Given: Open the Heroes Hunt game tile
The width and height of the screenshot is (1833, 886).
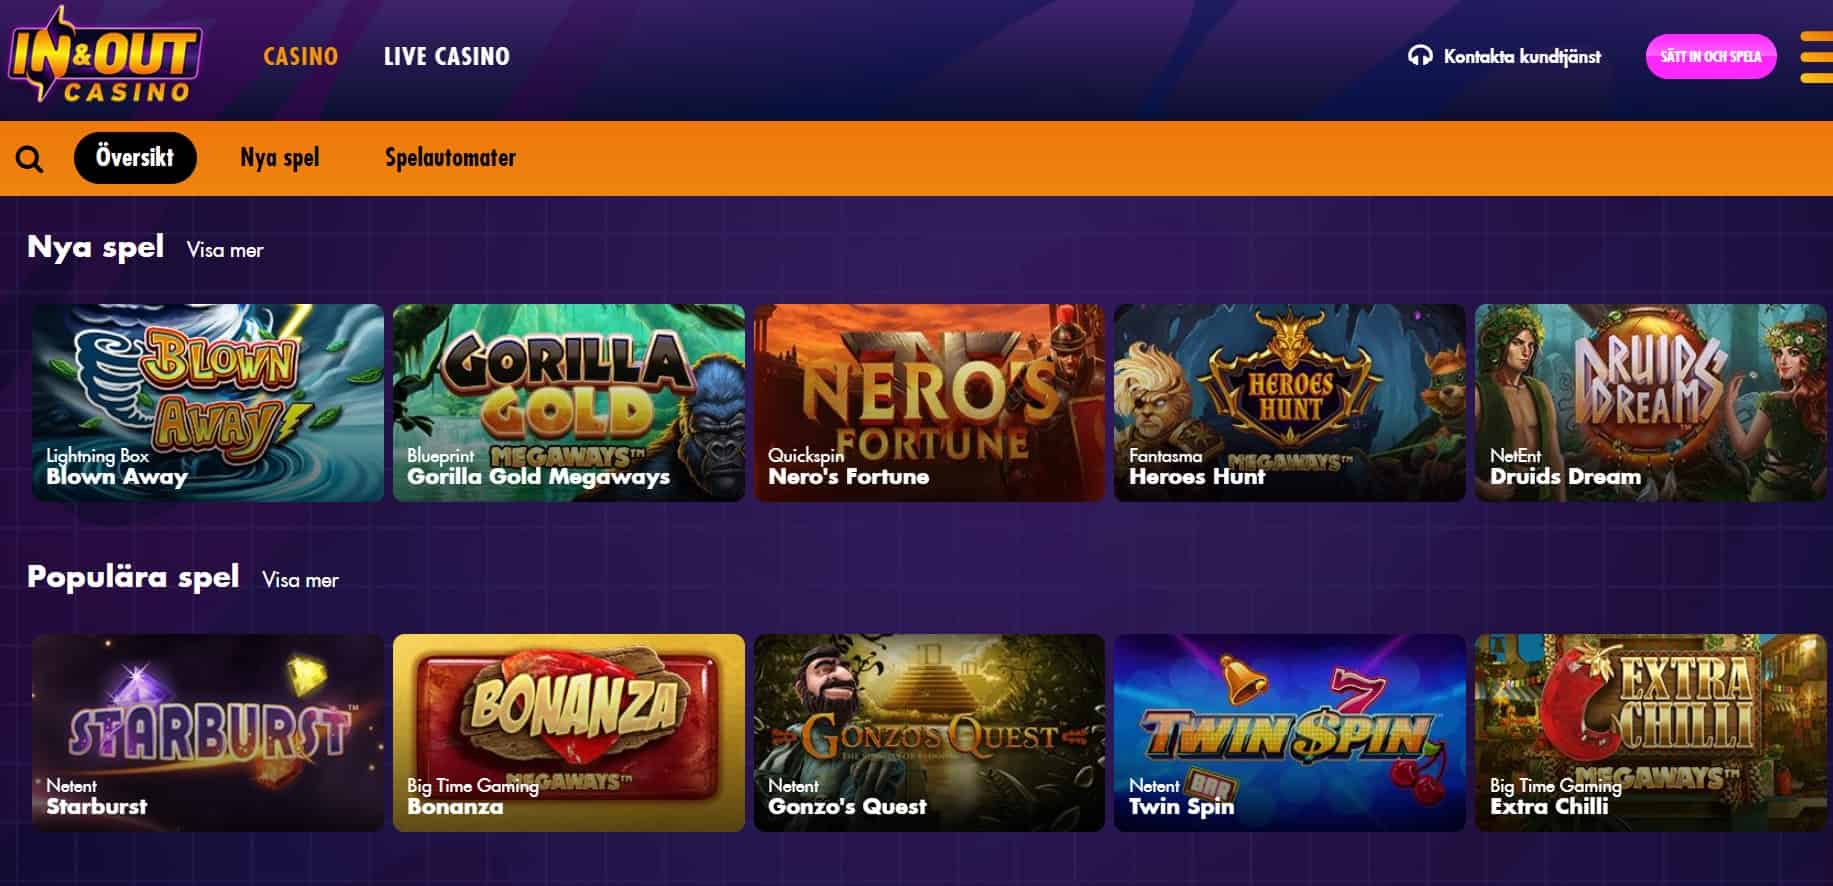Looking at the screenshot, I should coord(1290,403).
